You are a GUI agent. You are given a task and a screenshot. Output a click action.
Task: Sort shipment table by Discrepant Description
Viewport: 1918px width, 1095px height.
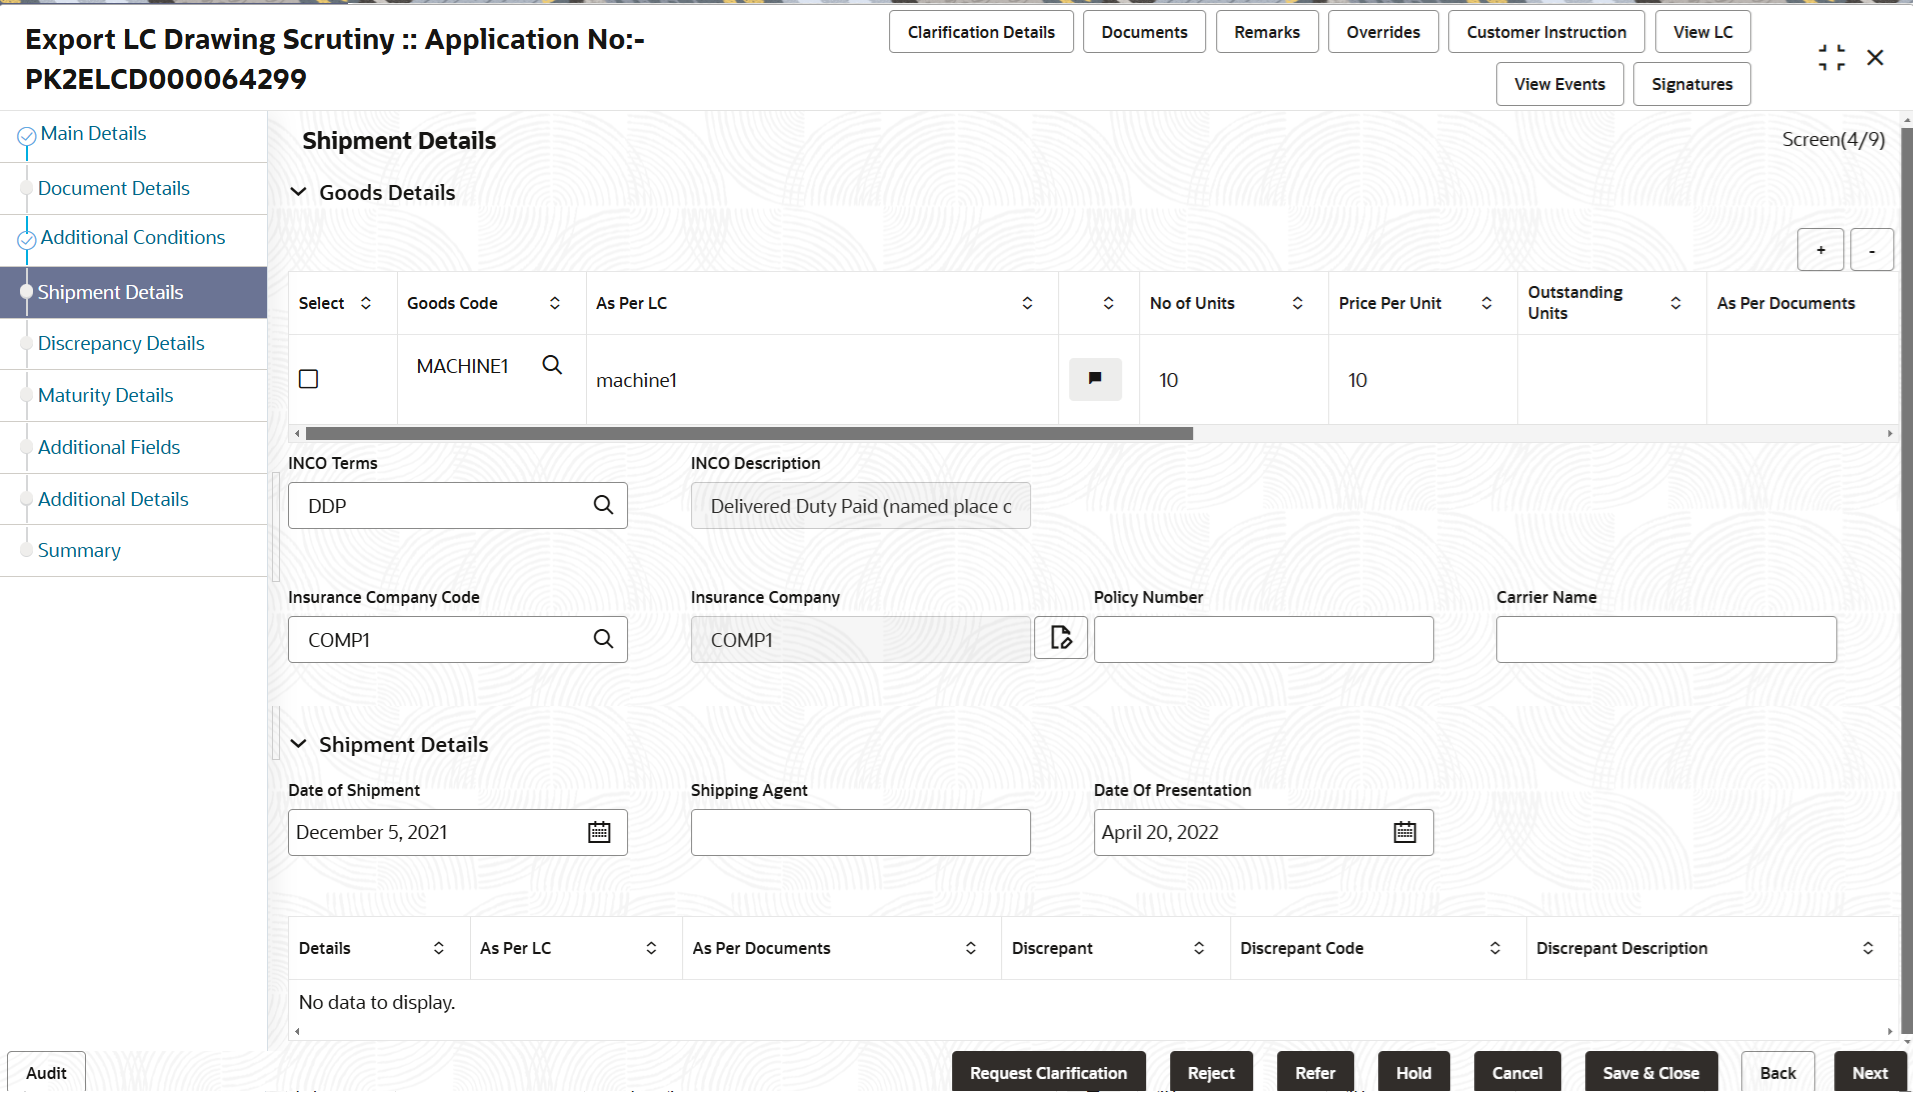1868,948
